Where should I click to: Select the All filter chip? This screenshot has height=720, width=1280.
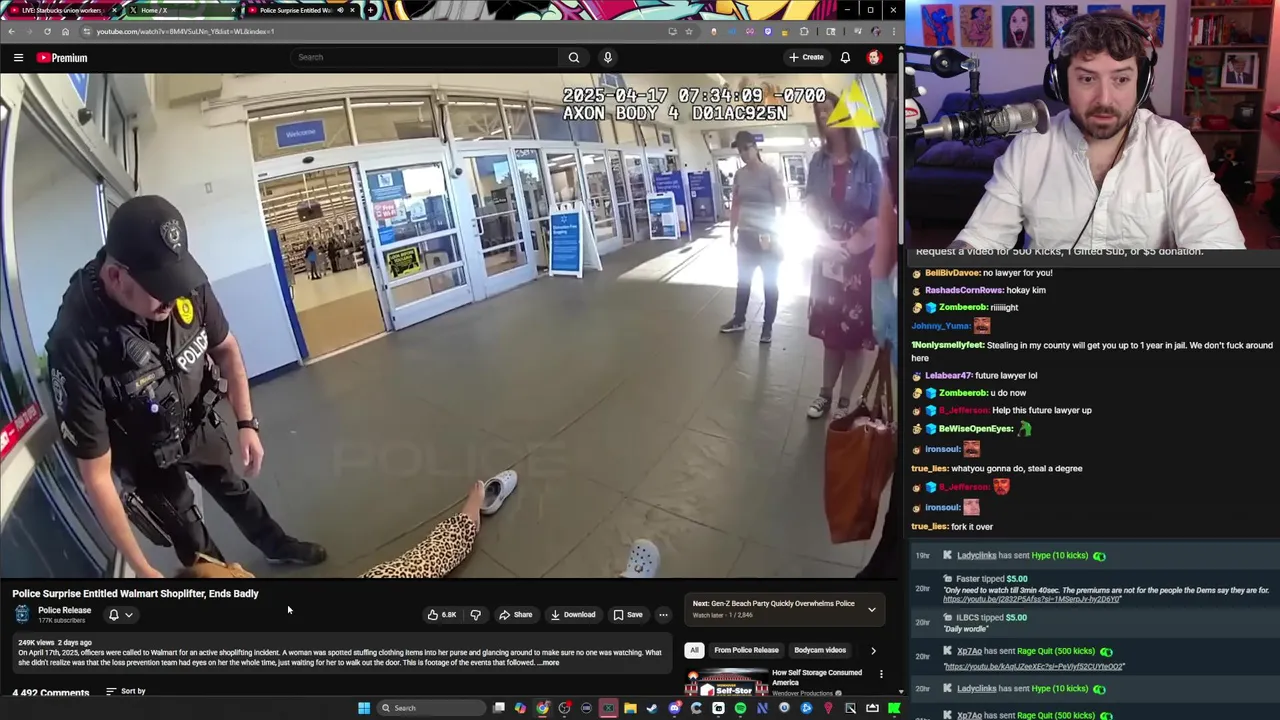(694, 650)
